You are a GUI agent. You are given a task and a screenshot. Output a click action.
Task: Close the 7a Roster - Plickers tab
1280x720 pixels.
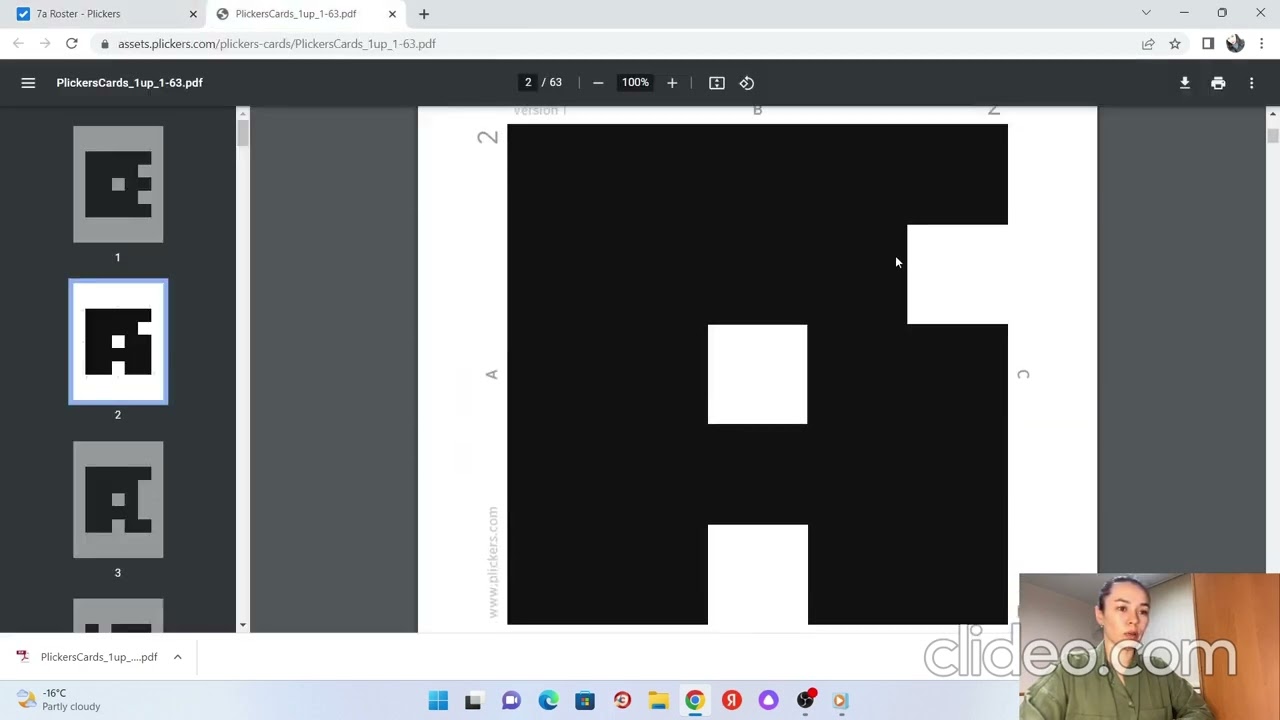pyautogui.click(x=193, y=14)
